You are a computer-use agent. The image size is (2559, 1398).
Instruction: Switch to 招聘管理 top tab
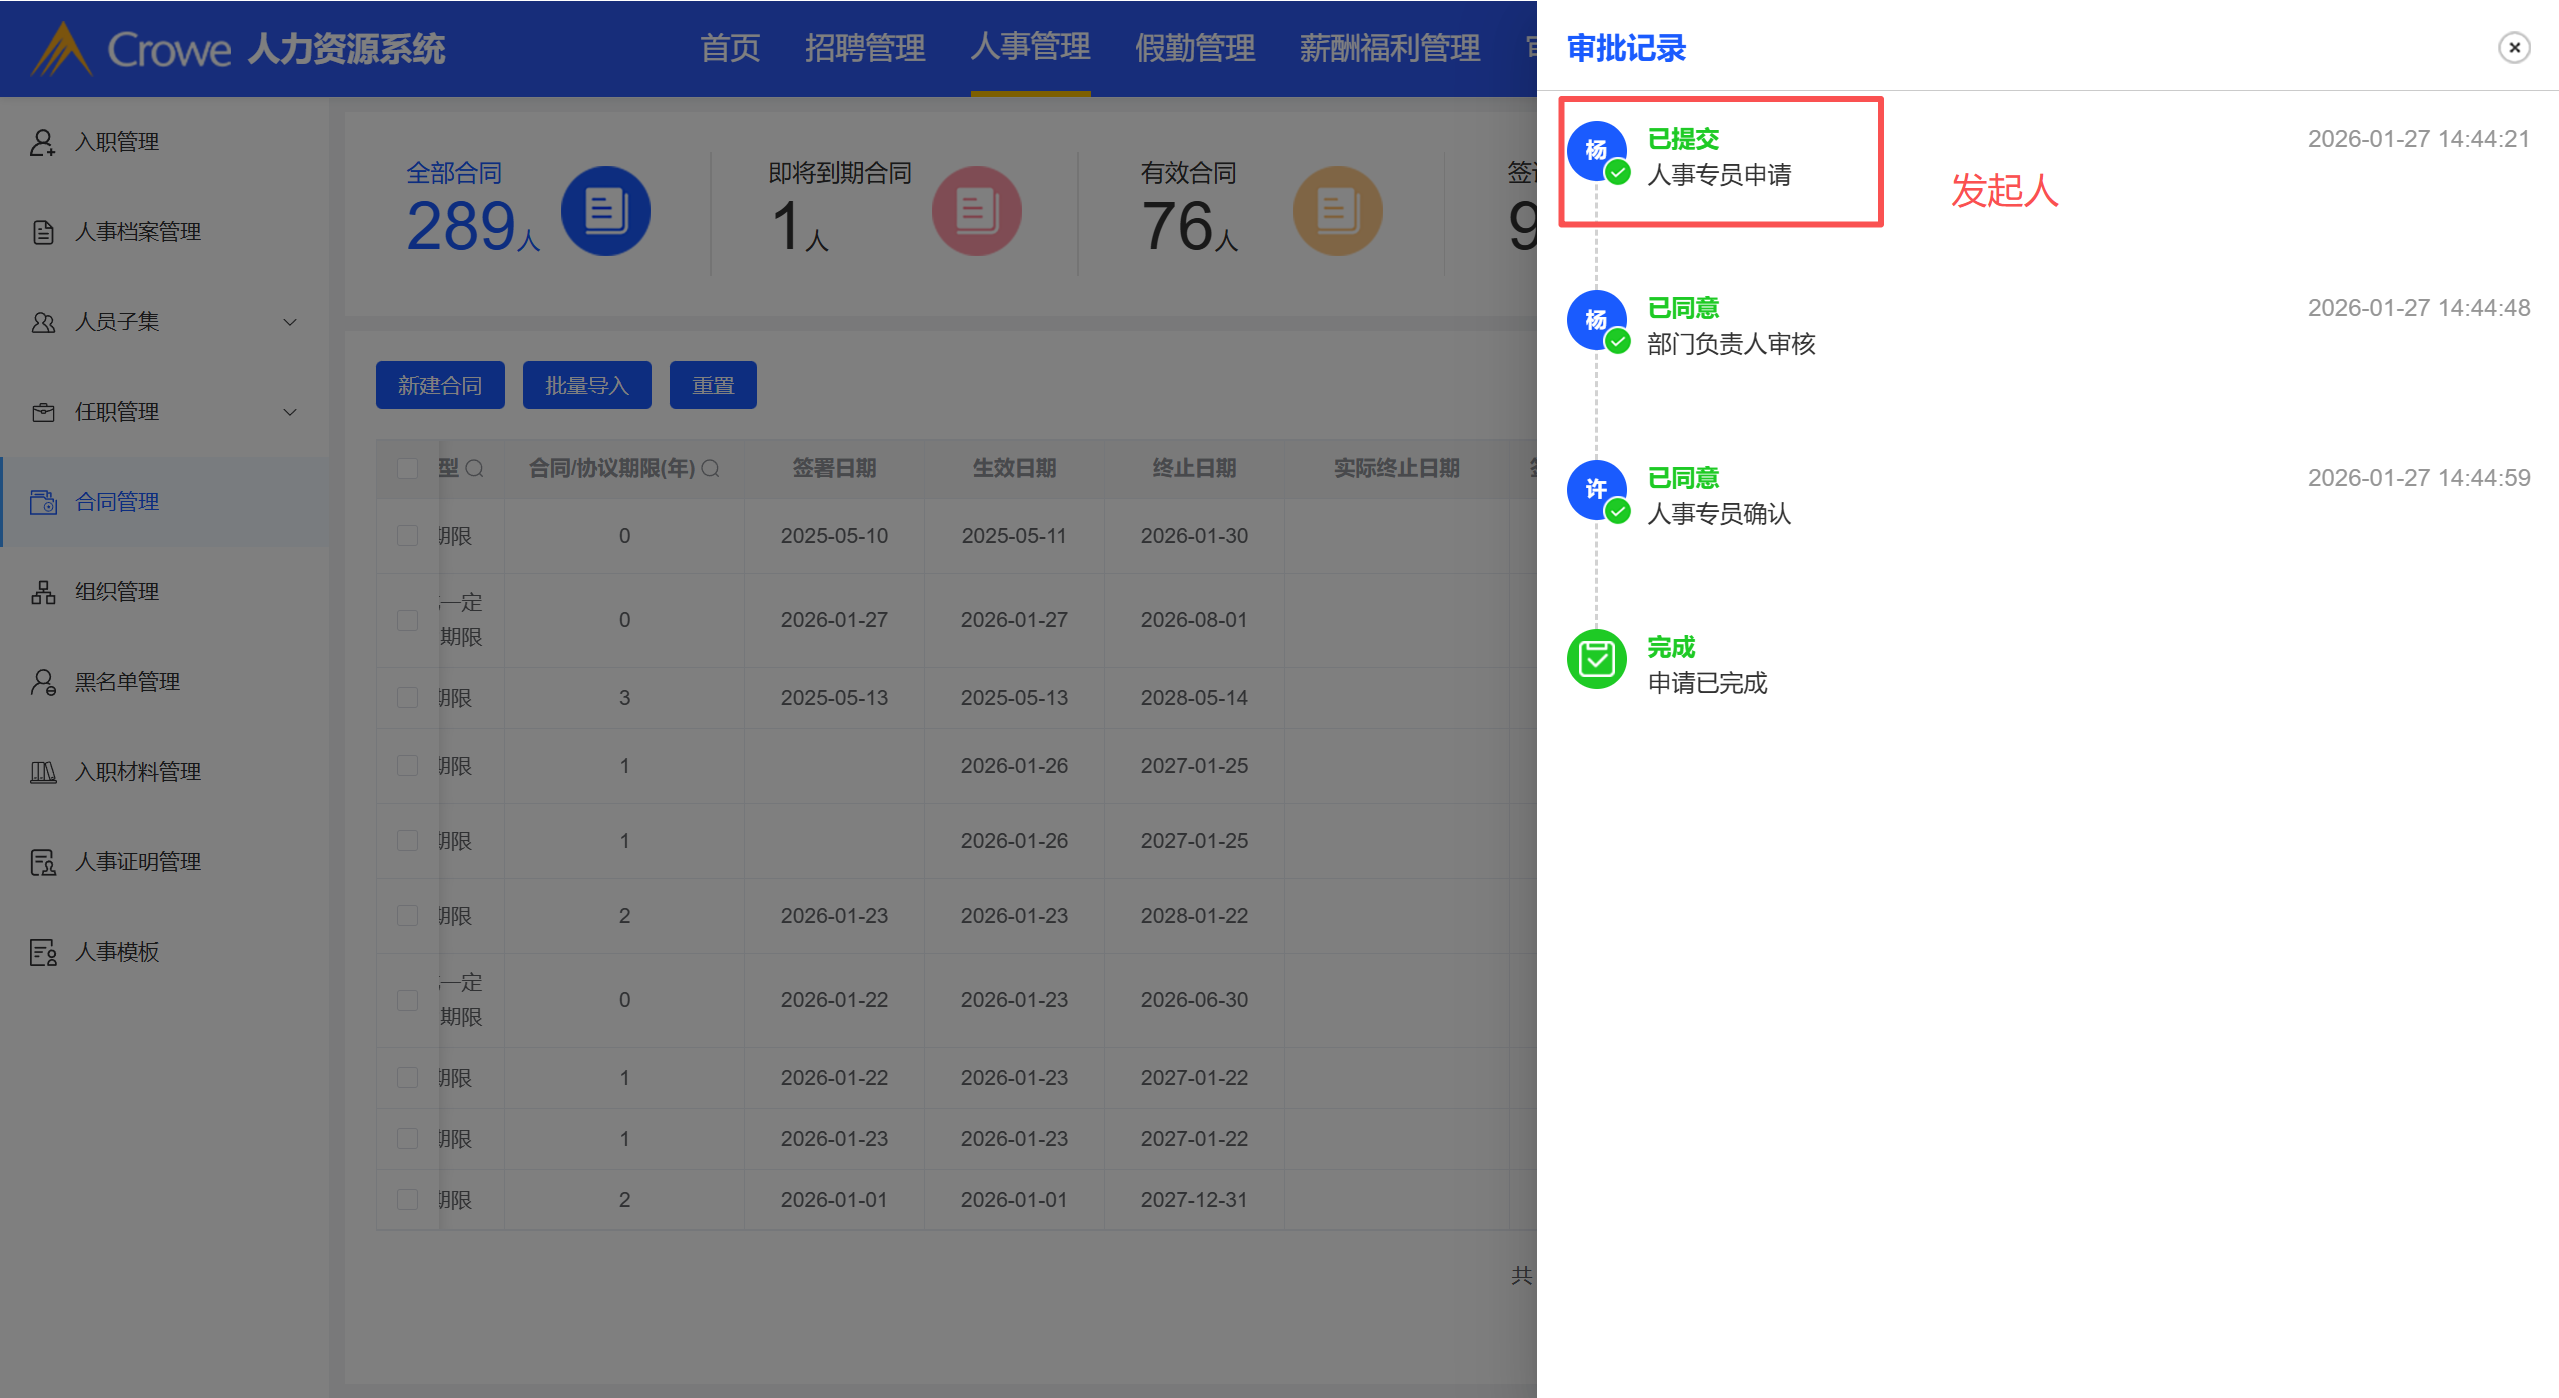click(x=864, y=48)
